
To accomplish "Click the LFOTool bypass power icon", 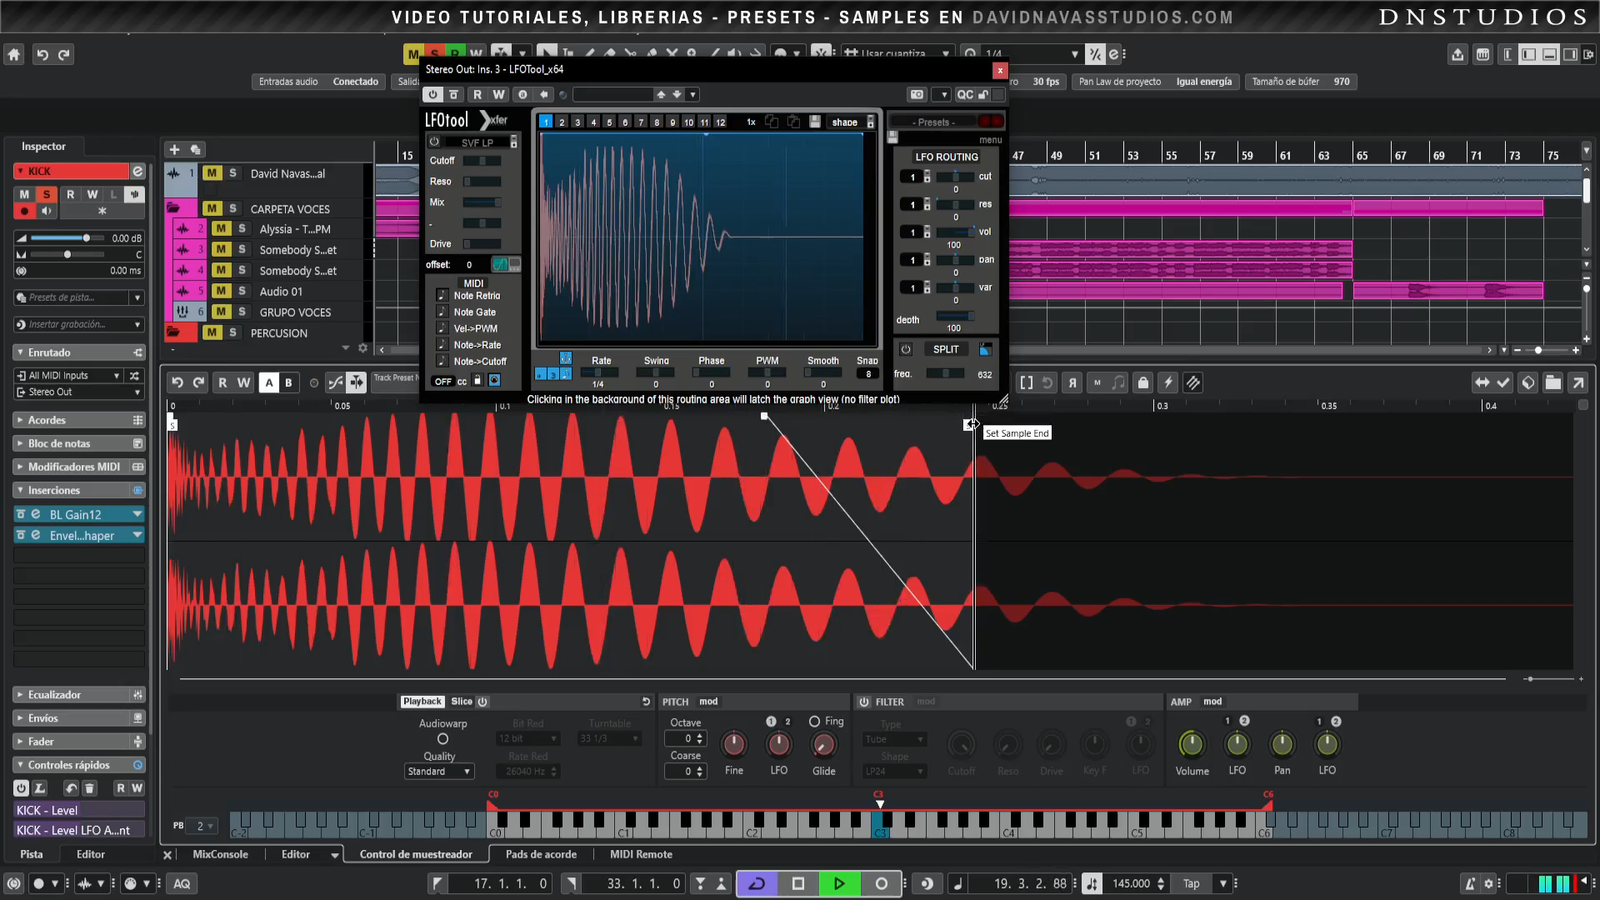I will (x=432, y=94).
